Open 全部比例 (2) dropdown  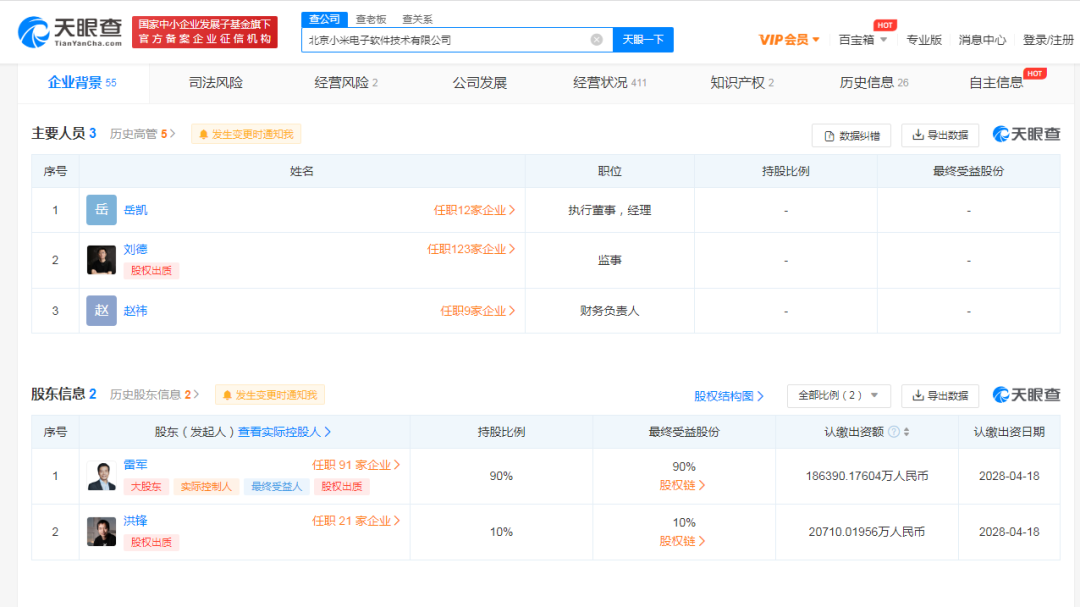click(838, 395)
